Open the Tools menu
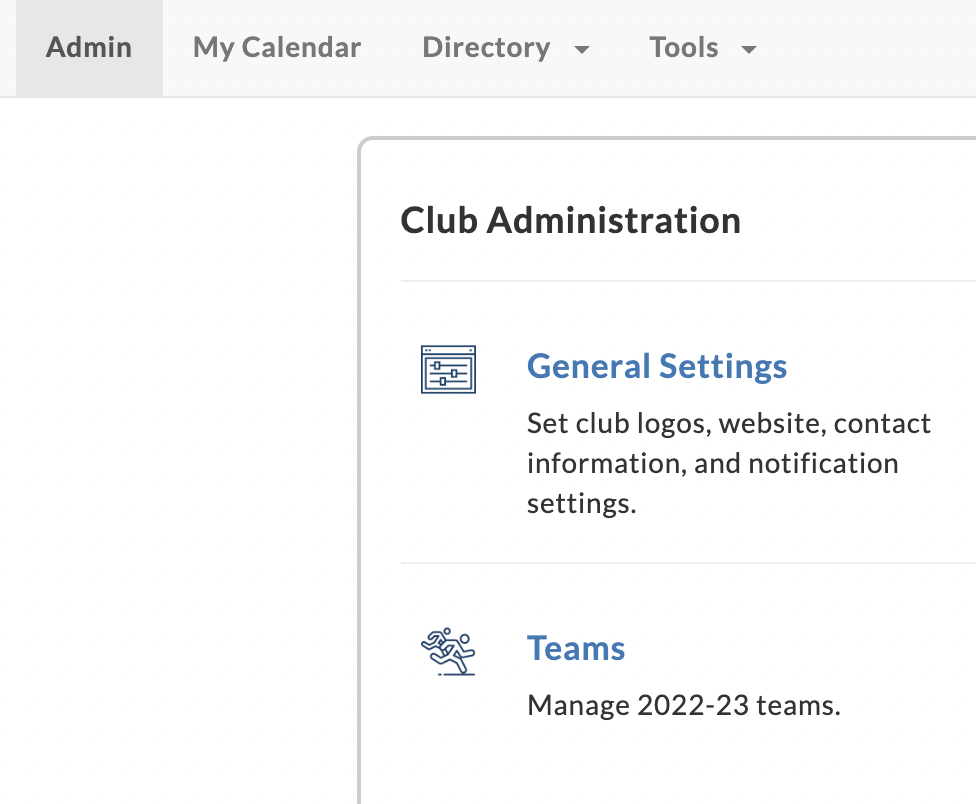 point(703,48)
